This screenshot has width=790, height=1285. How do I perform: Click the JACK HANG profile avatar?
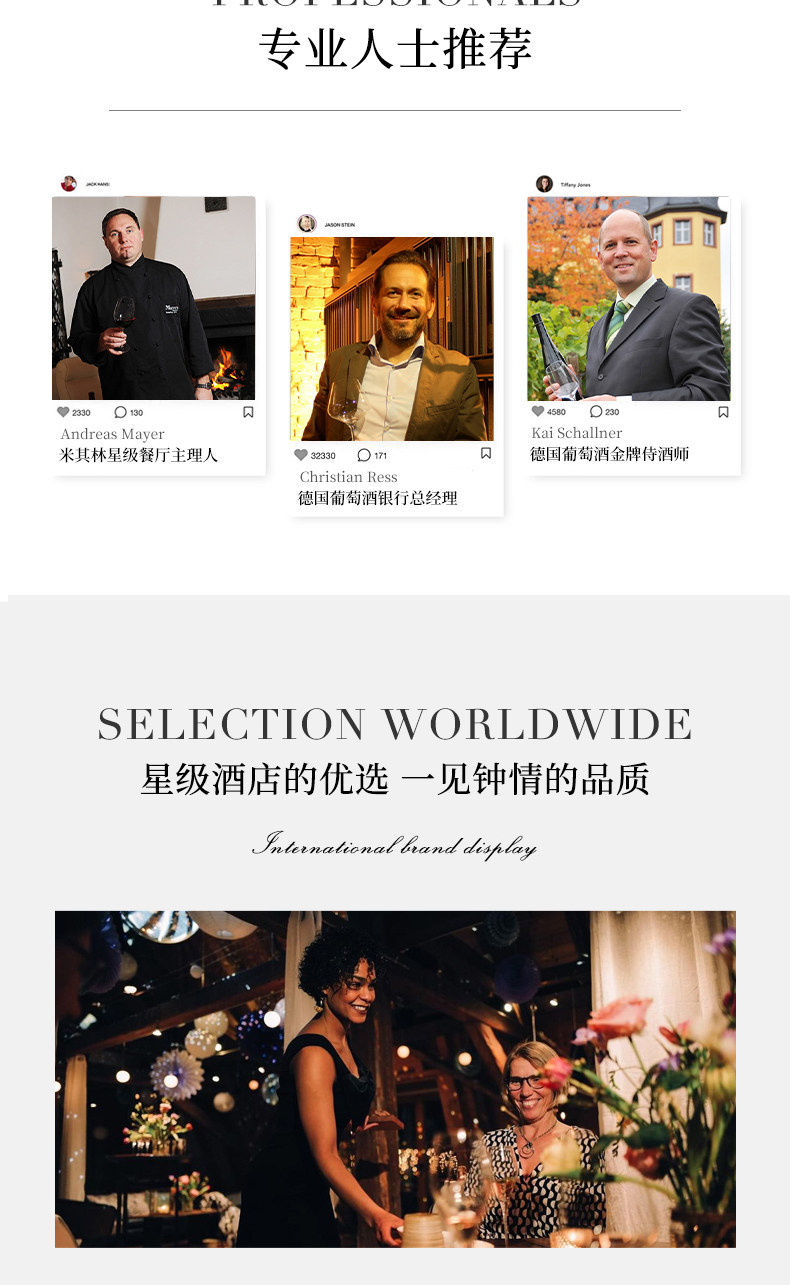click(69, 184)
